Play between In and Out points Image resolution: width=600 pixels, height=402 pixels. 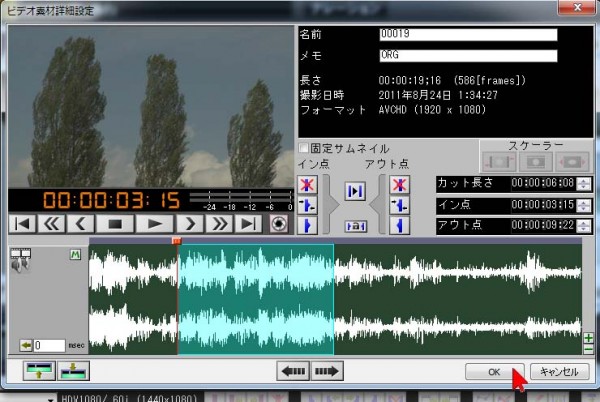tap(353, 190)
